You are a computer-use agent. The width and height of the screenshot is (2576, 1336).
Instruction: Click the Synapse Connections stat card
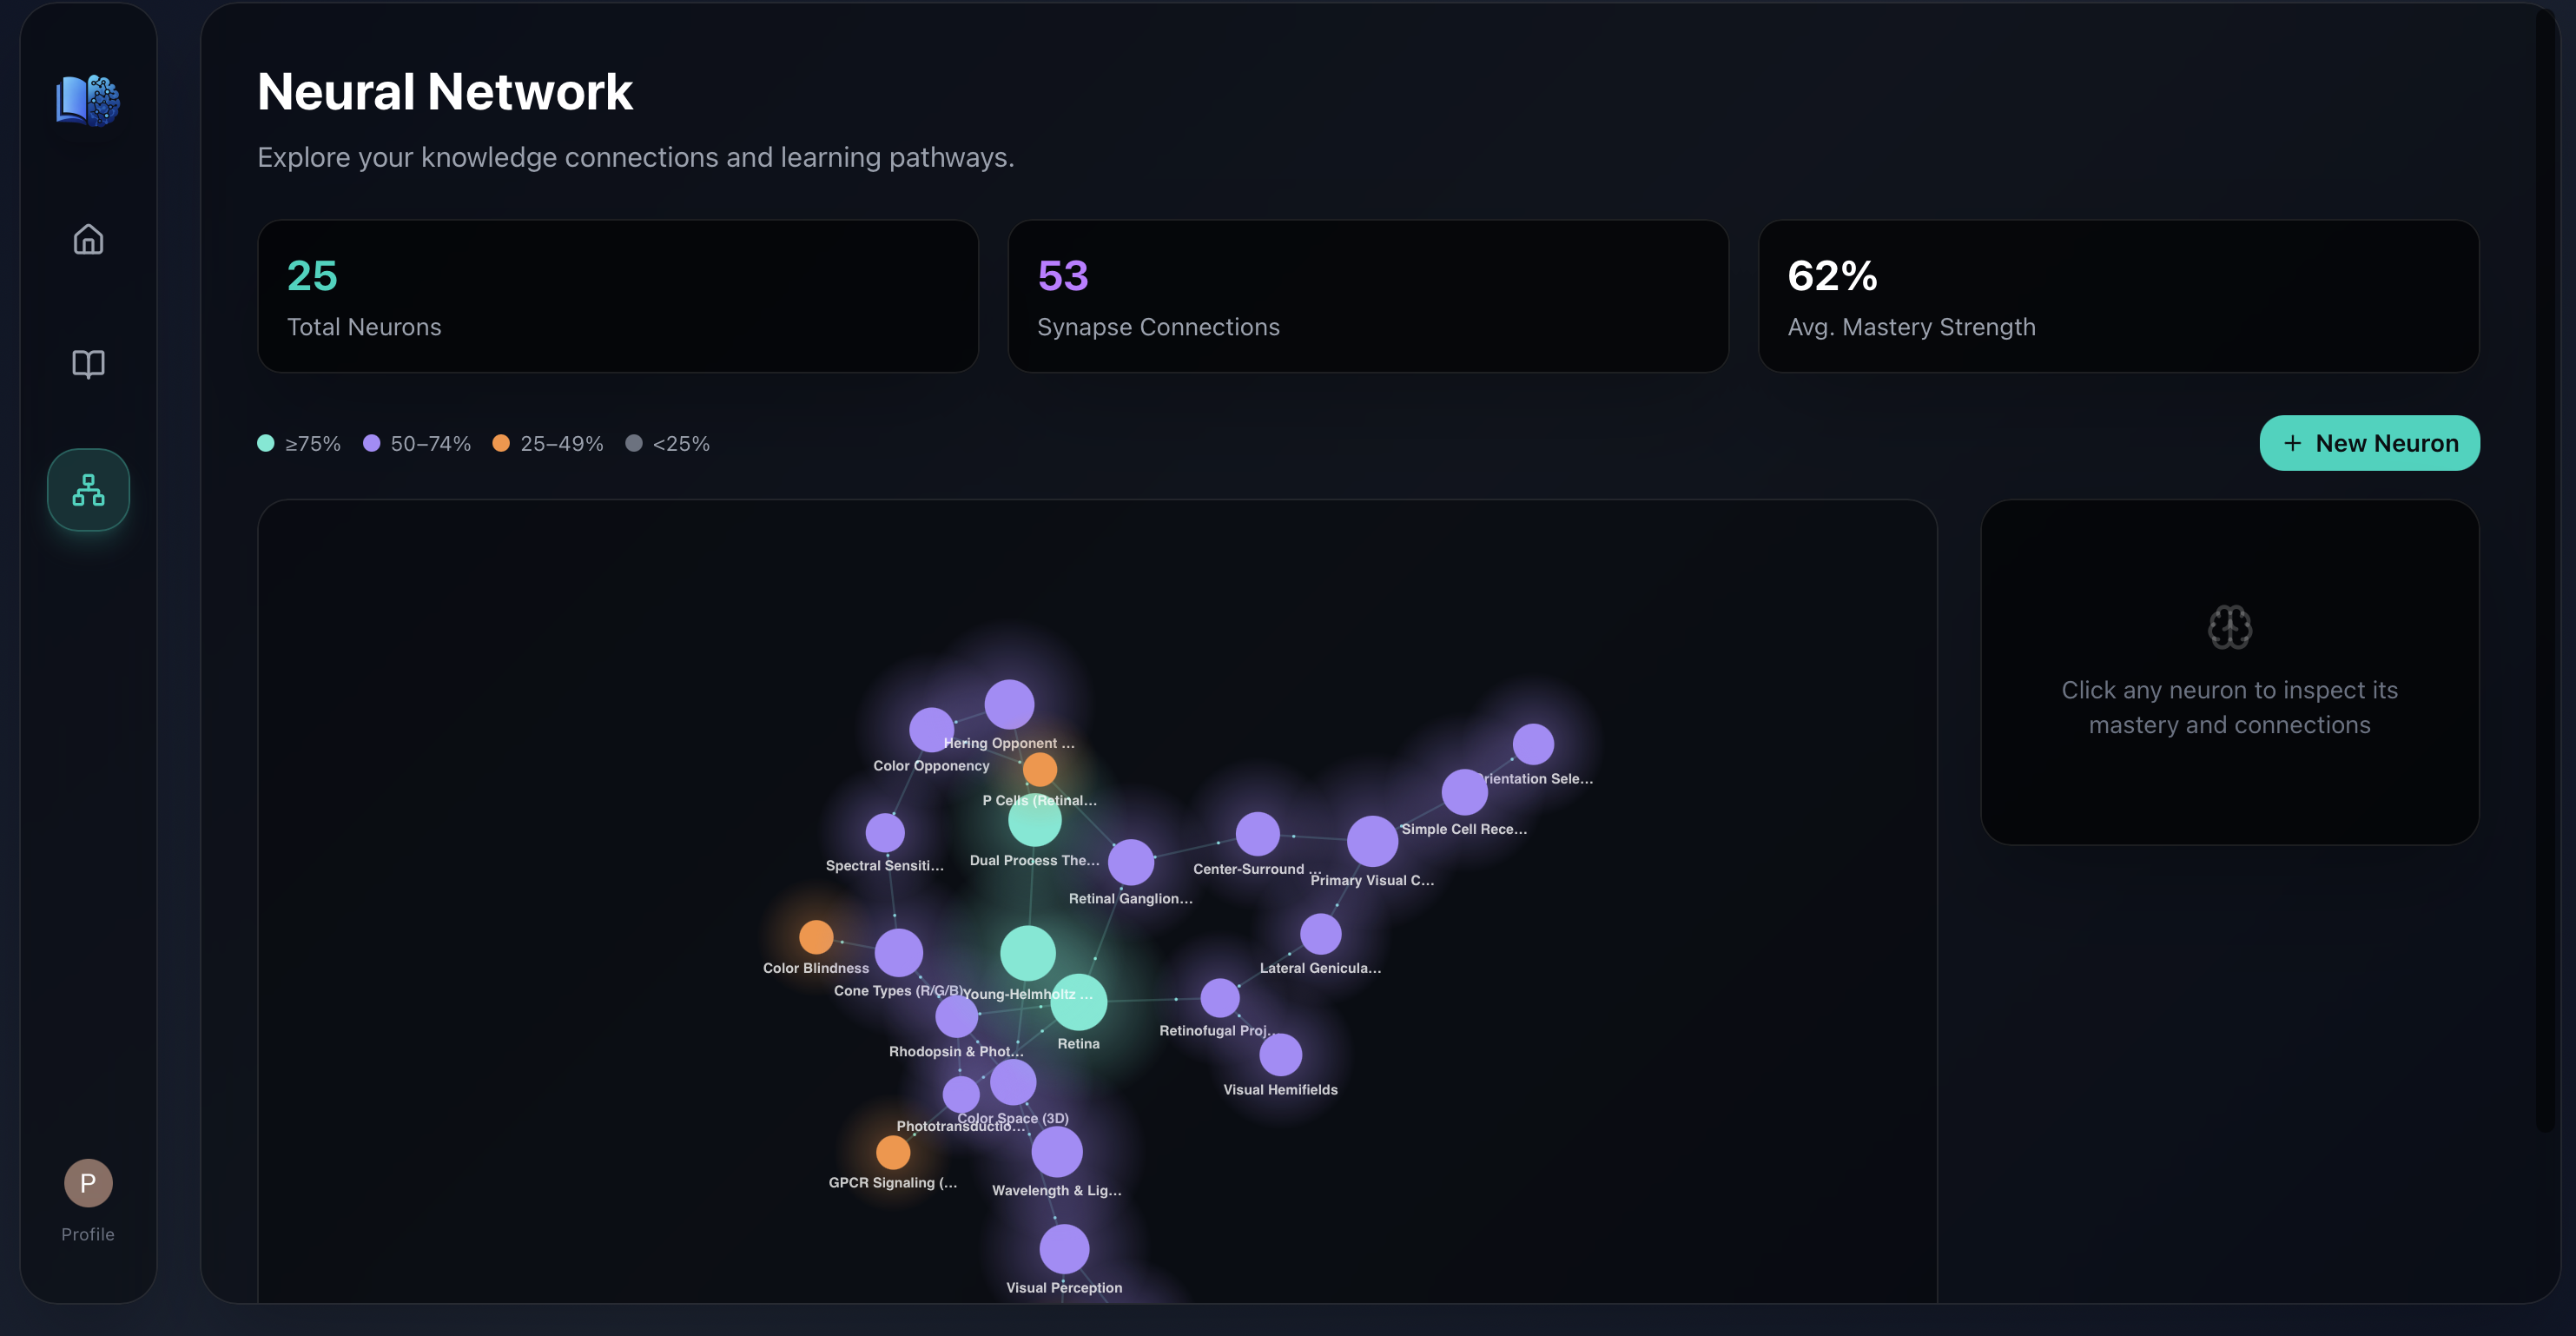1367,296
